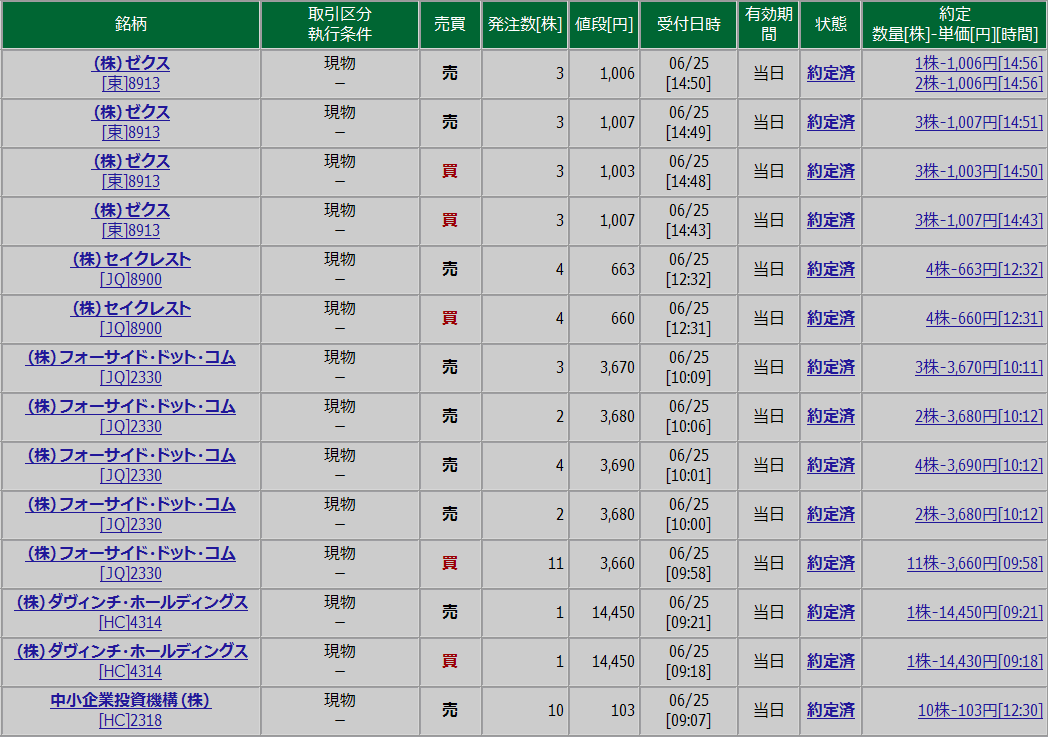Open the [JQ]2330 code in the 11-share buy row
Image resolution: width=1048 pixels, height=737 pixels.
click(131, 574)
